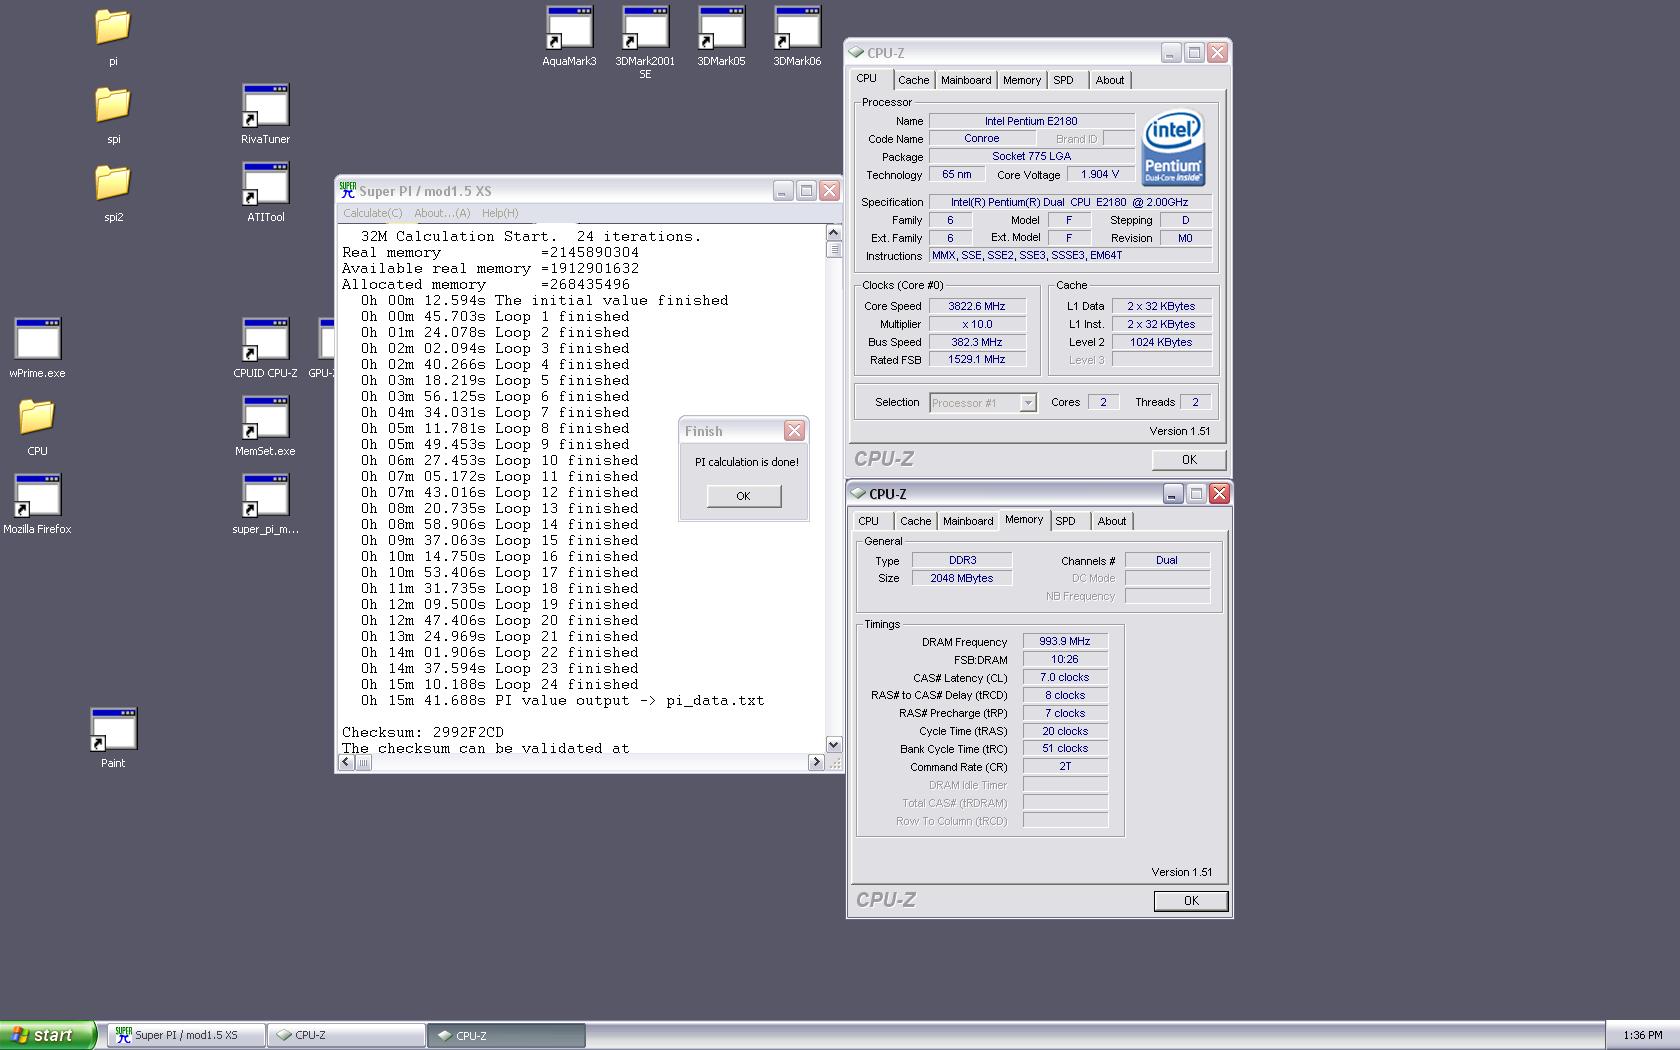Click Super PI horizontal scroll right arrow
1680x1050 pixels.
[x=816, y=762]
